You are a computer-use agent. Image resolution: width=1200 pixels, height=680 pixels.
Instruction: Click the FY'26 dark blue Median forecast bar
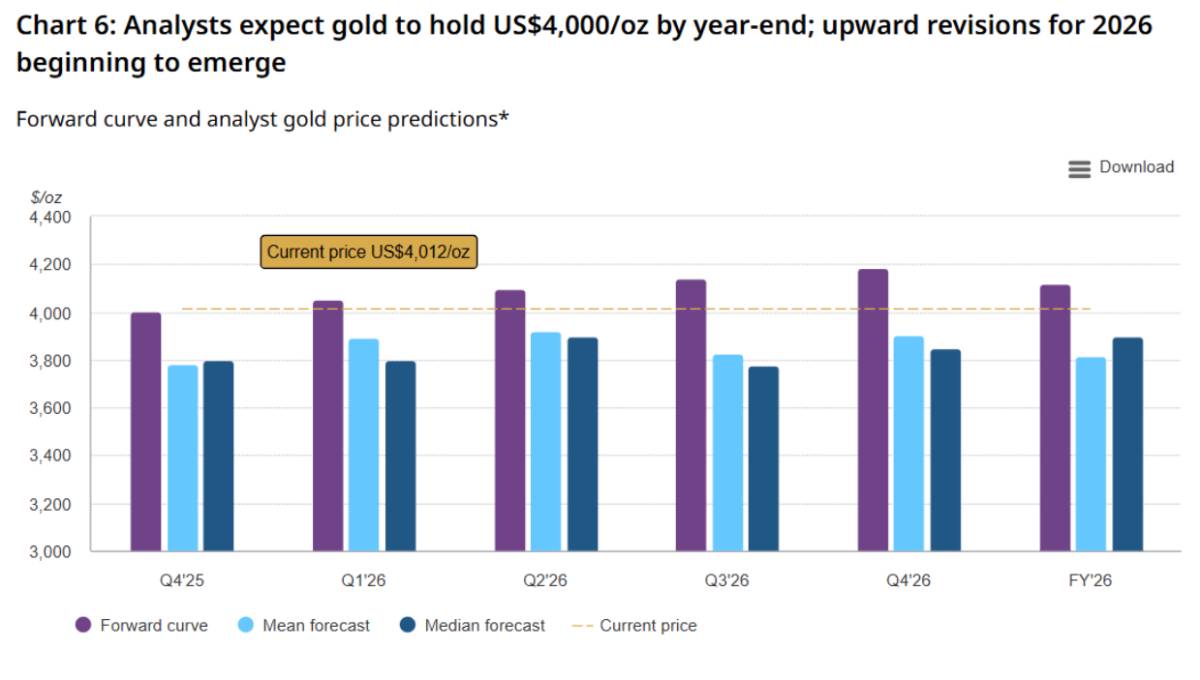pos(1127,444)
